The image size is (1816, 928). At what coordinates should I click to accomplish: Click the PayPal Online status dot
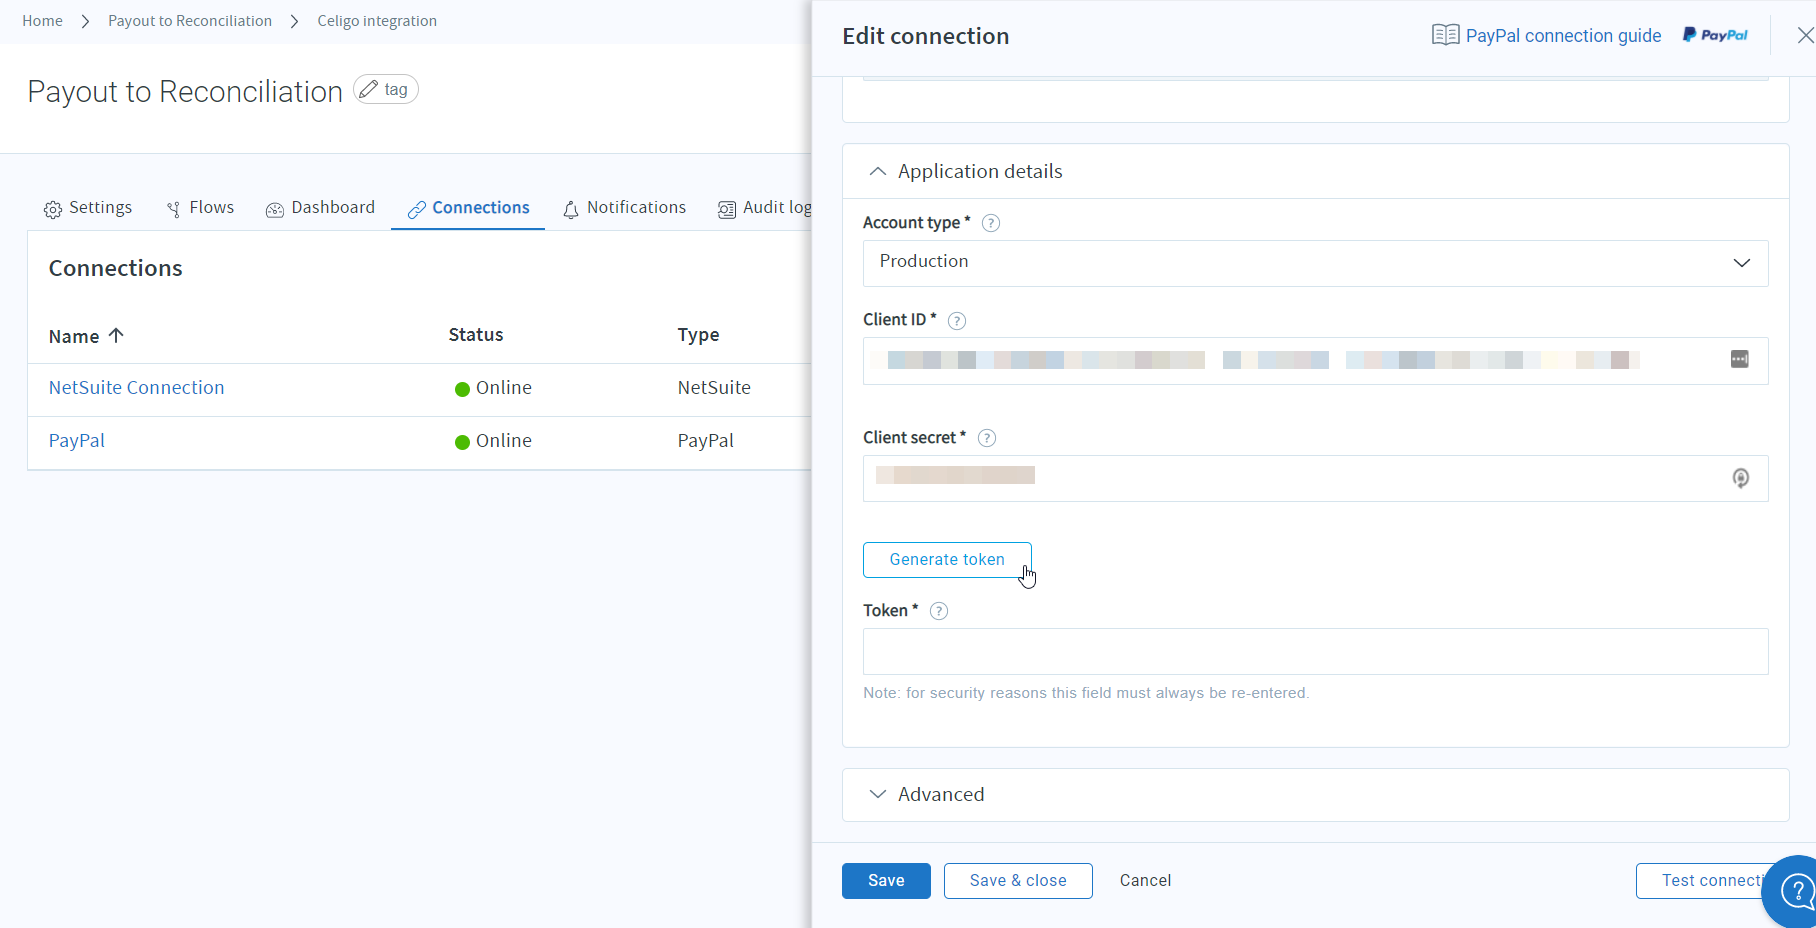[462, 442]
